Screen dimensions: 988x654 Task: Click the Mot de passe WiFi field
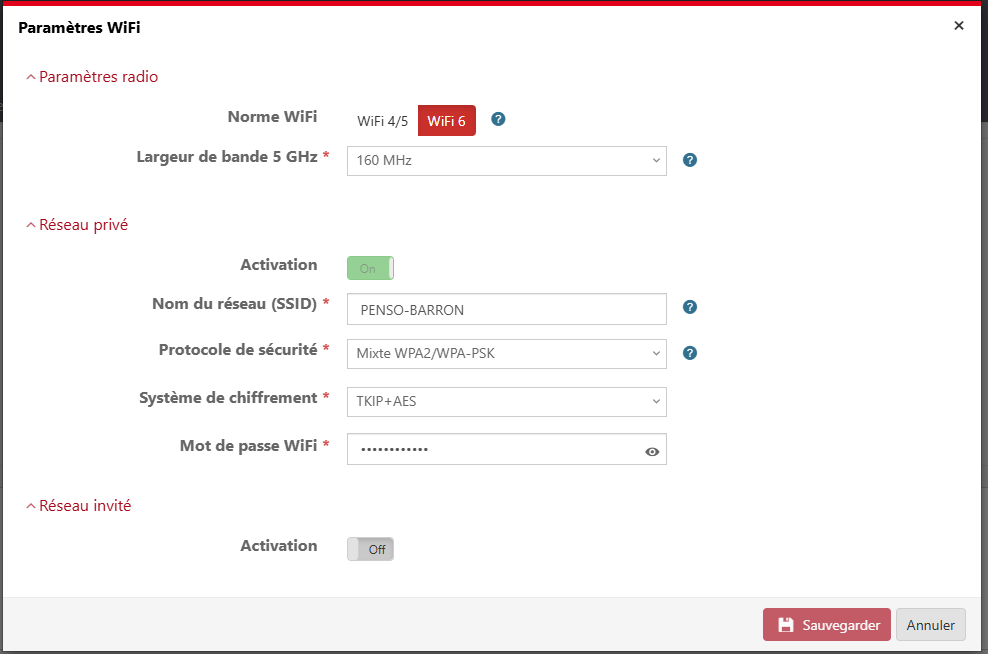tap(495, 450)
